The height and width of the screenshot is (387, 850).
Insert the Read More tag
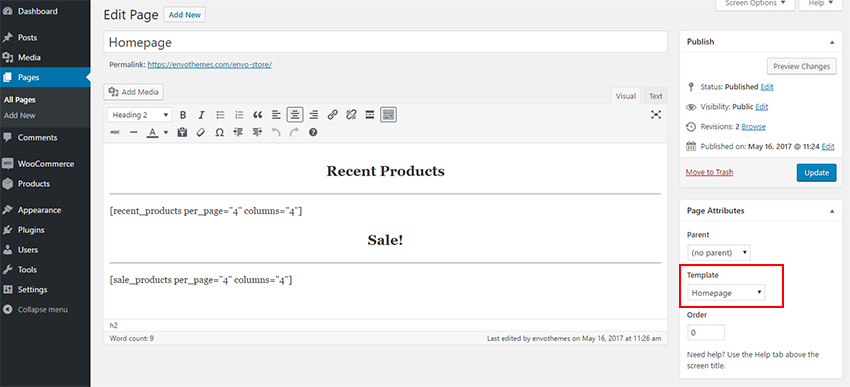(370, 115)
